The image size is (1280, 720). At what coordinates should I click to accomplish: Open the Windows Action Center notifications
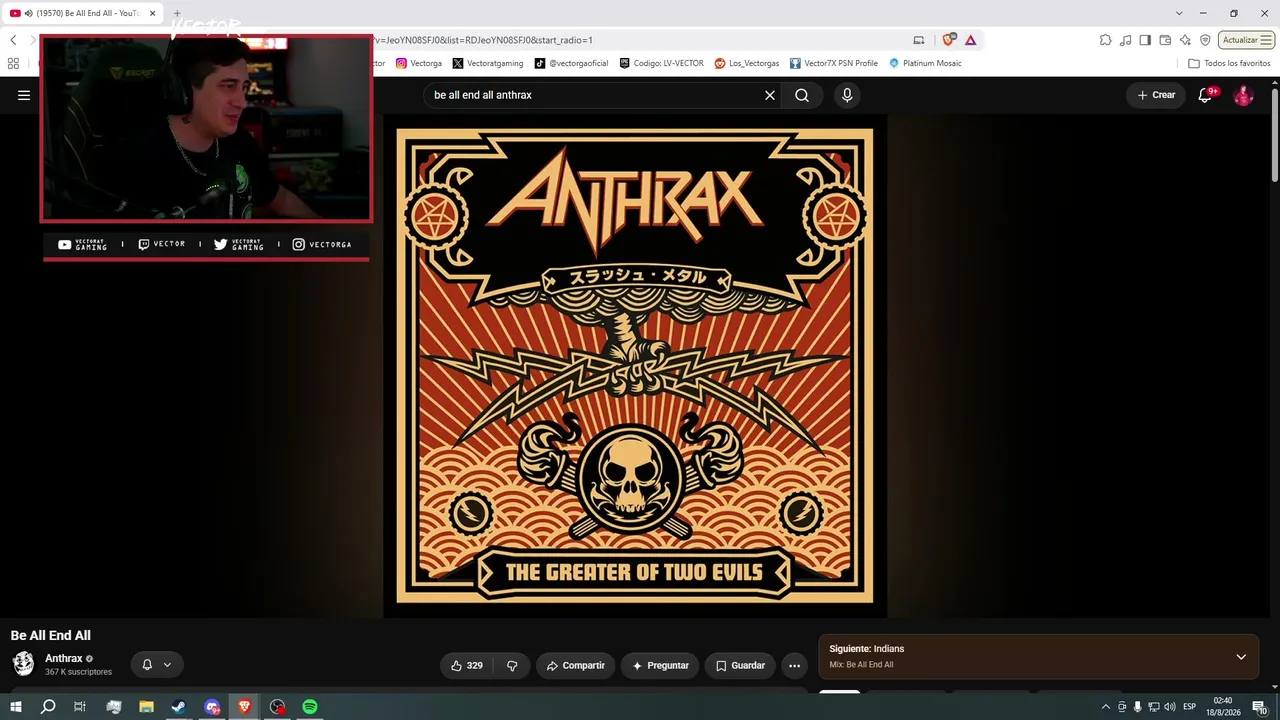coord(1259,707)
